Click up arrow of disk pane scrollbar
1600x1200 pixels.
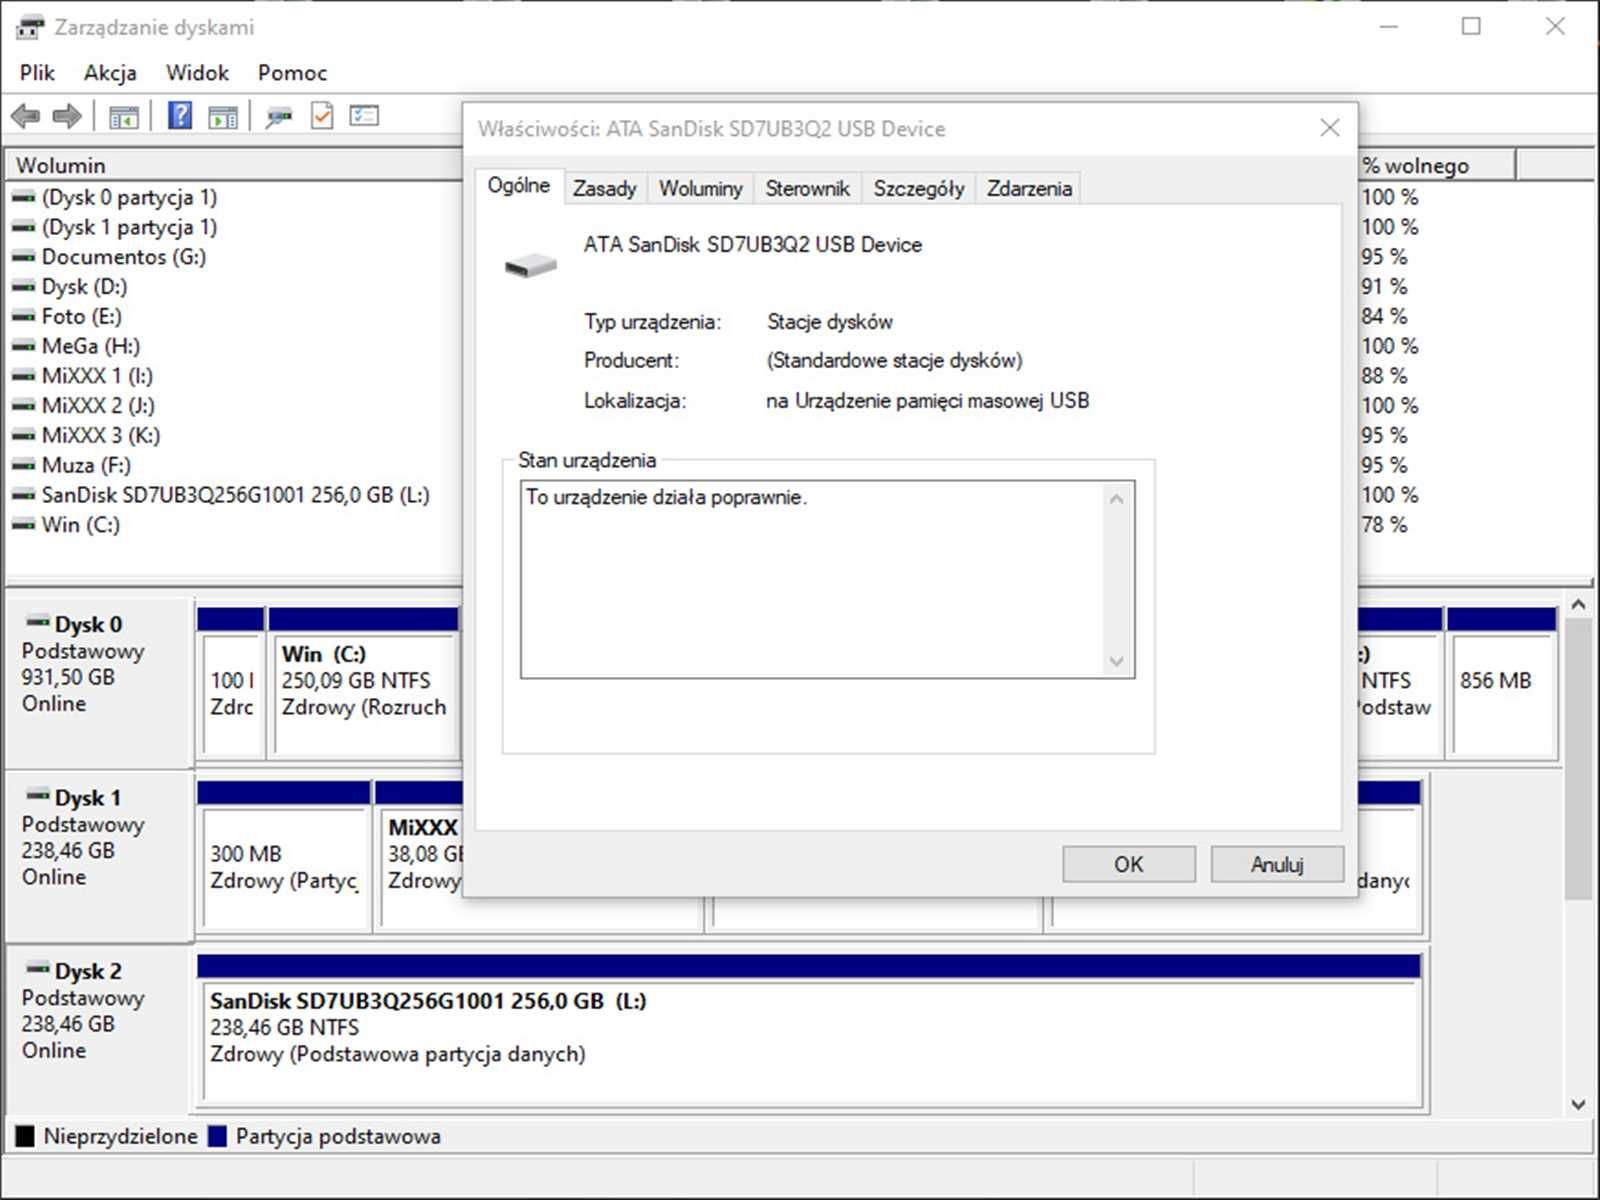pos(1578,605)
